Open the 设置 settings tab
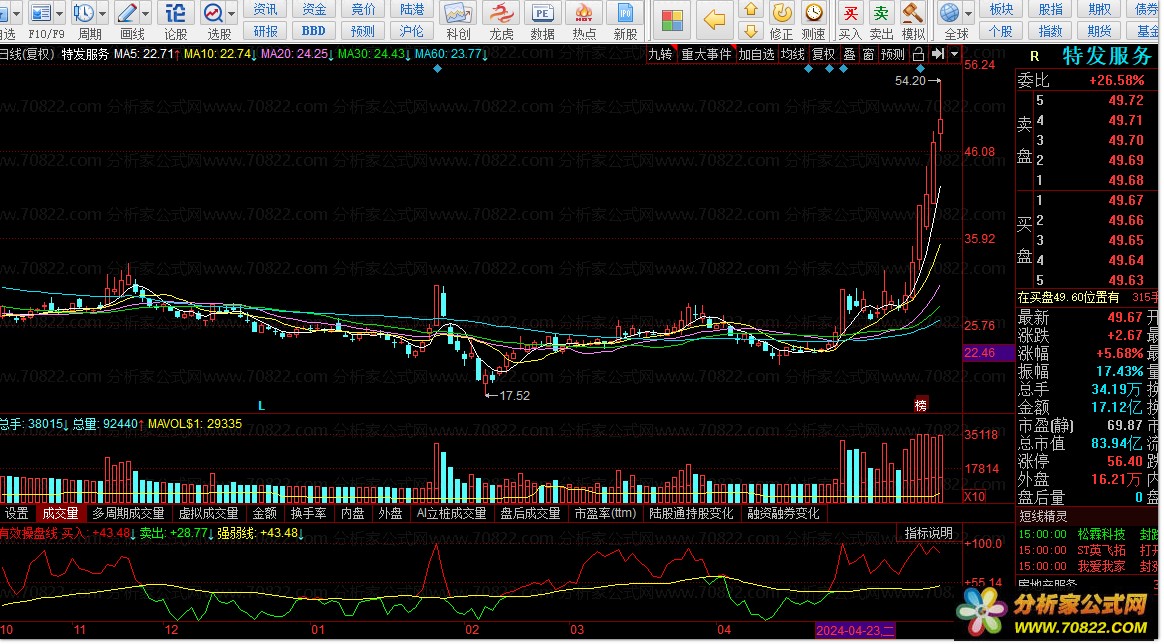1164x644 pixels. point(17,513)
